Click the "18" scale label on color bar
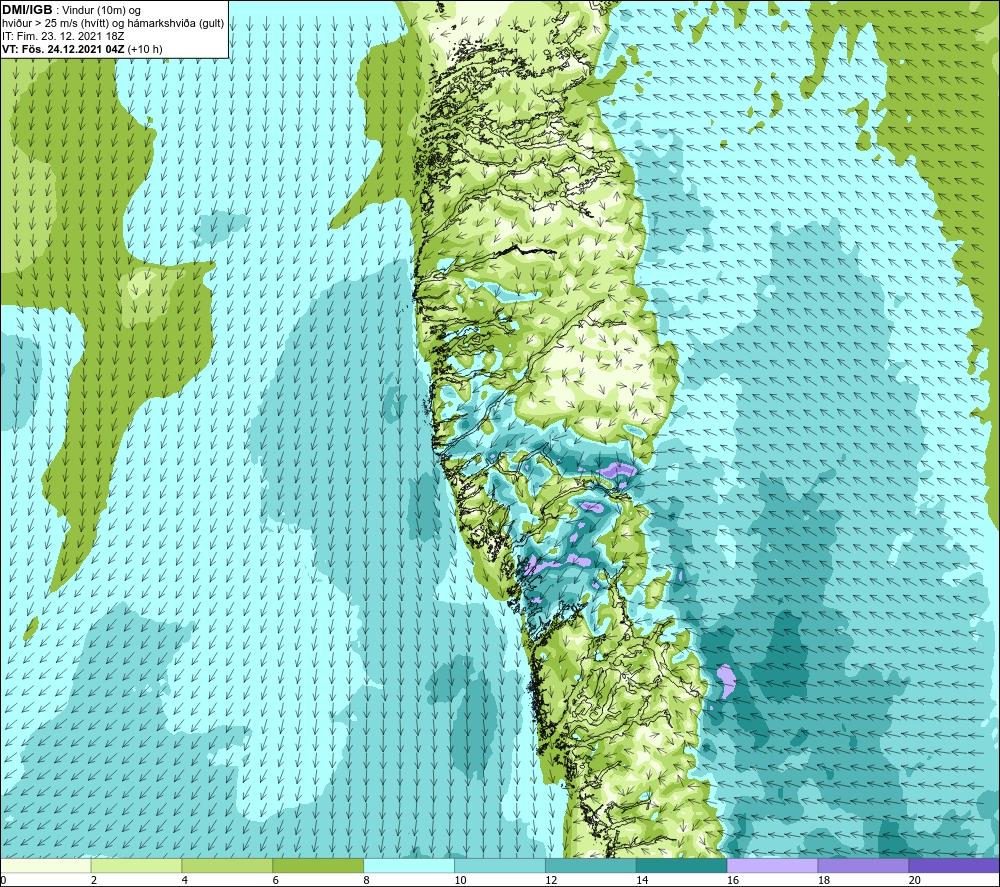Image resolution: width=1000 pixels, height=887 pixels. [x=823, y=880]
